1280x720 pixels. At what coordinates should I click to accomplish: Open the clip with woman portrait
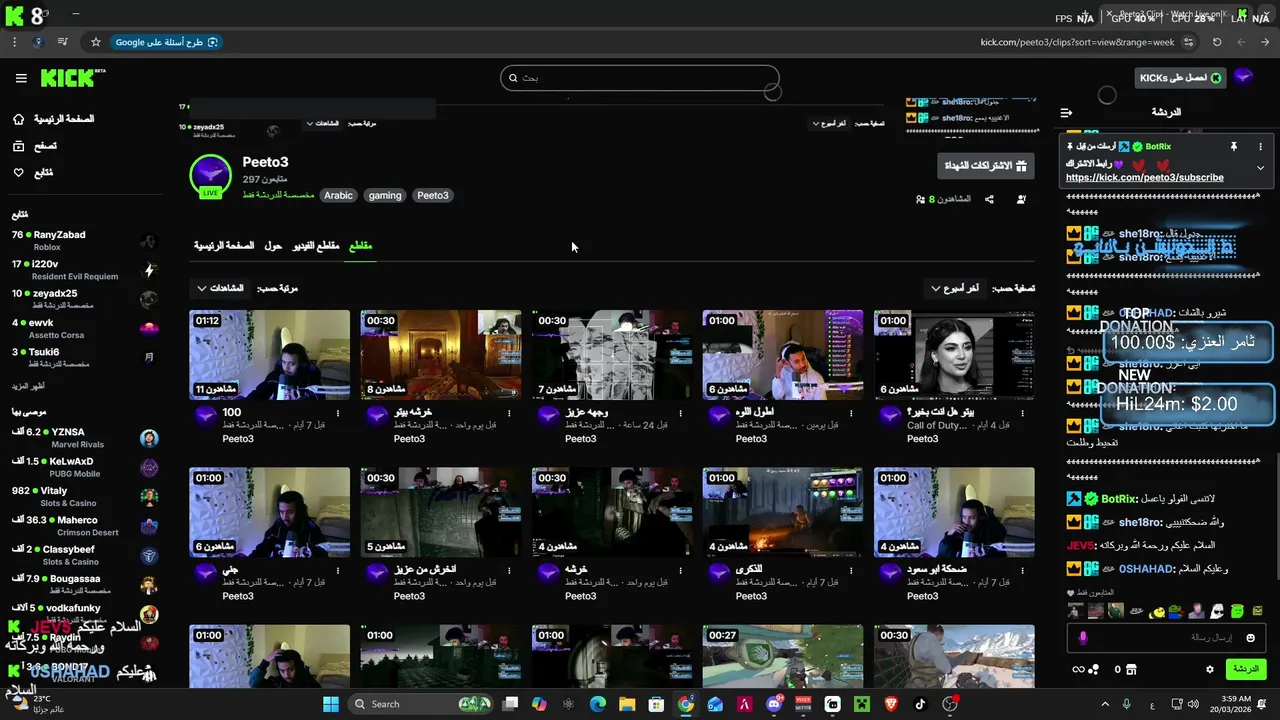tap(954, 355)
